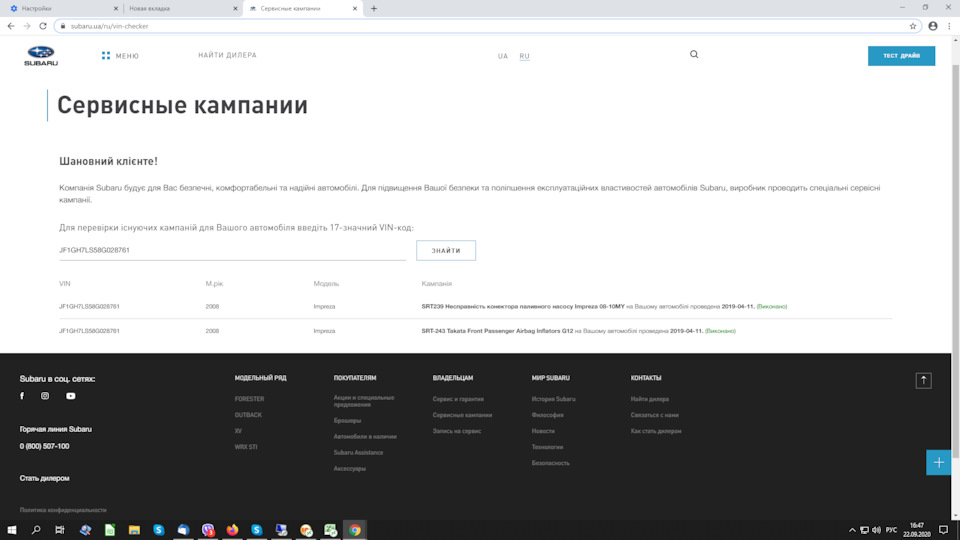960x540 pixels.
Task: Open Философия footer link
Action: coord(547,415)
